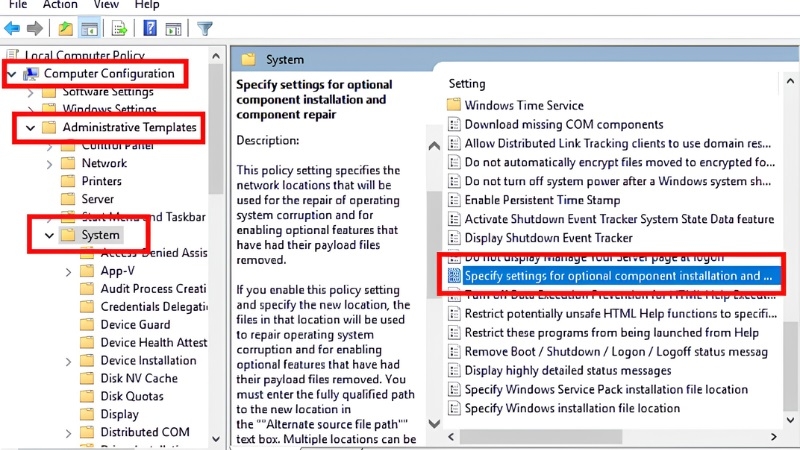Screen dimensions: 800x450
Task: Select Device Health Attestation tree folder
Action: pyautogui.click(x=154, y=342)
